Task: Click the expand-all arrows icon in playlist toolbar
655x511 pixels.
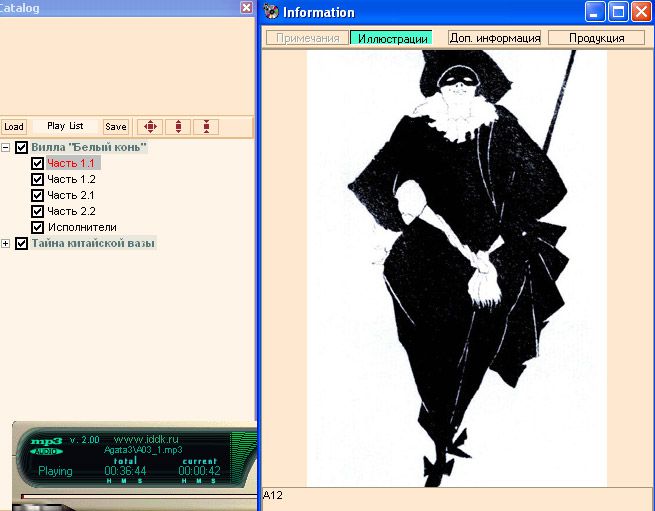Action: click(150, 127)
